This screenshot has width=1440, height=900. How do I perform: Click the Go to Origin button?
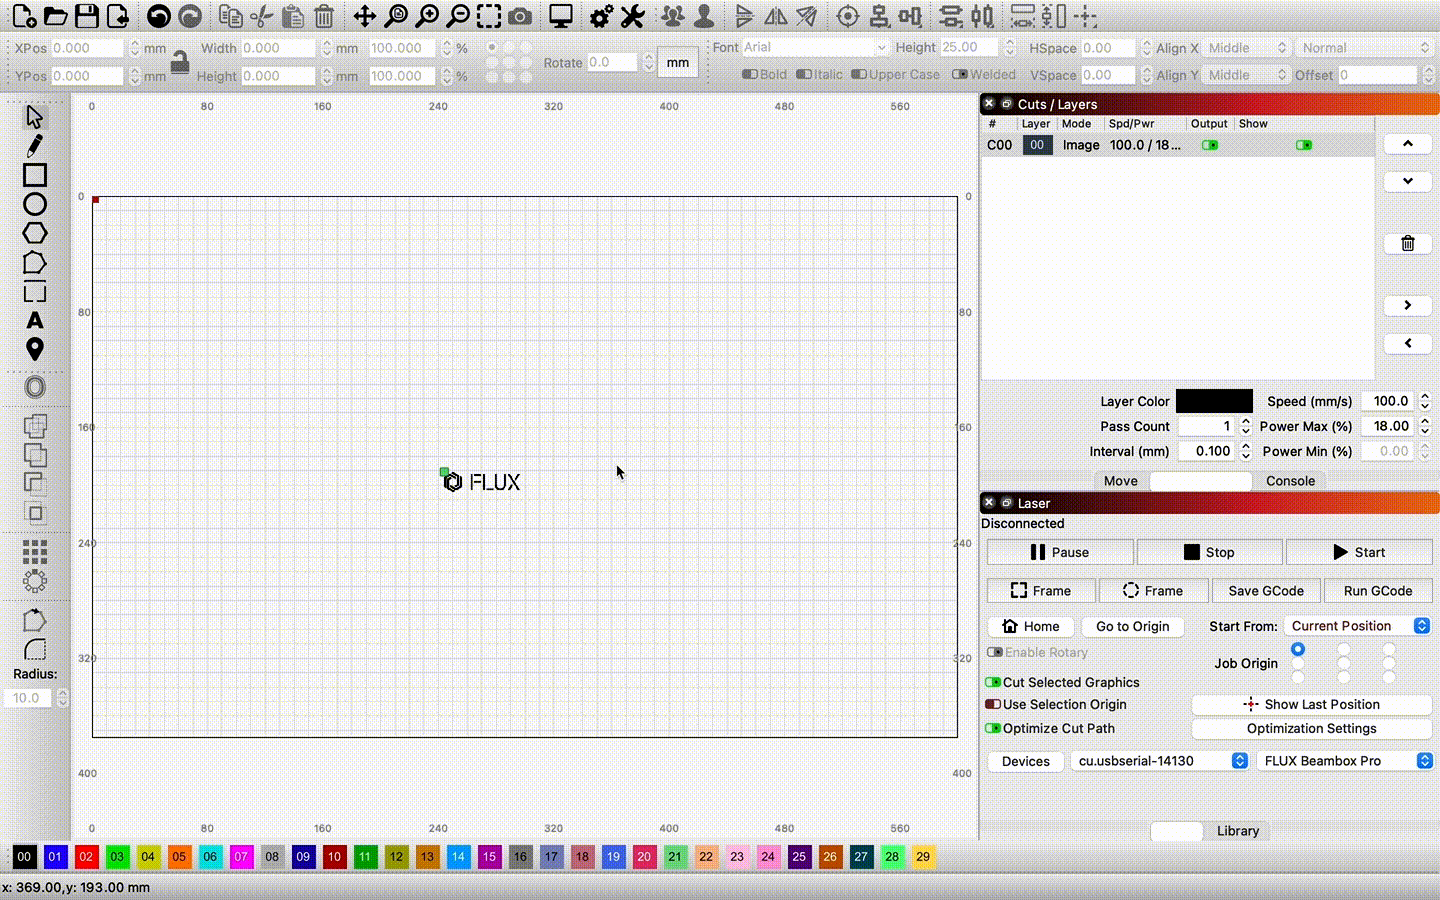point(1132,626)
